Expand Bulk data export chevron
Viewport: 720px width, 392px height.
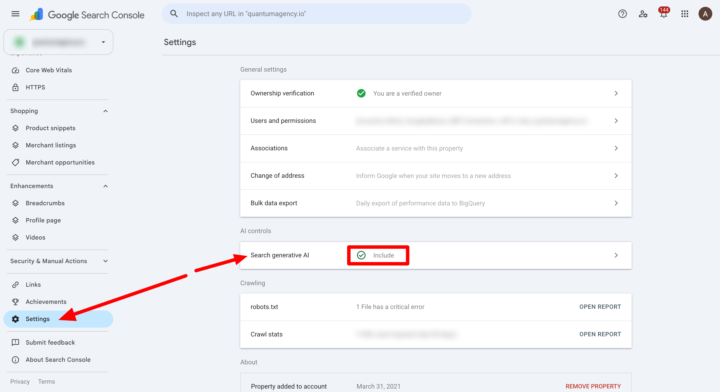click(616, 203)
